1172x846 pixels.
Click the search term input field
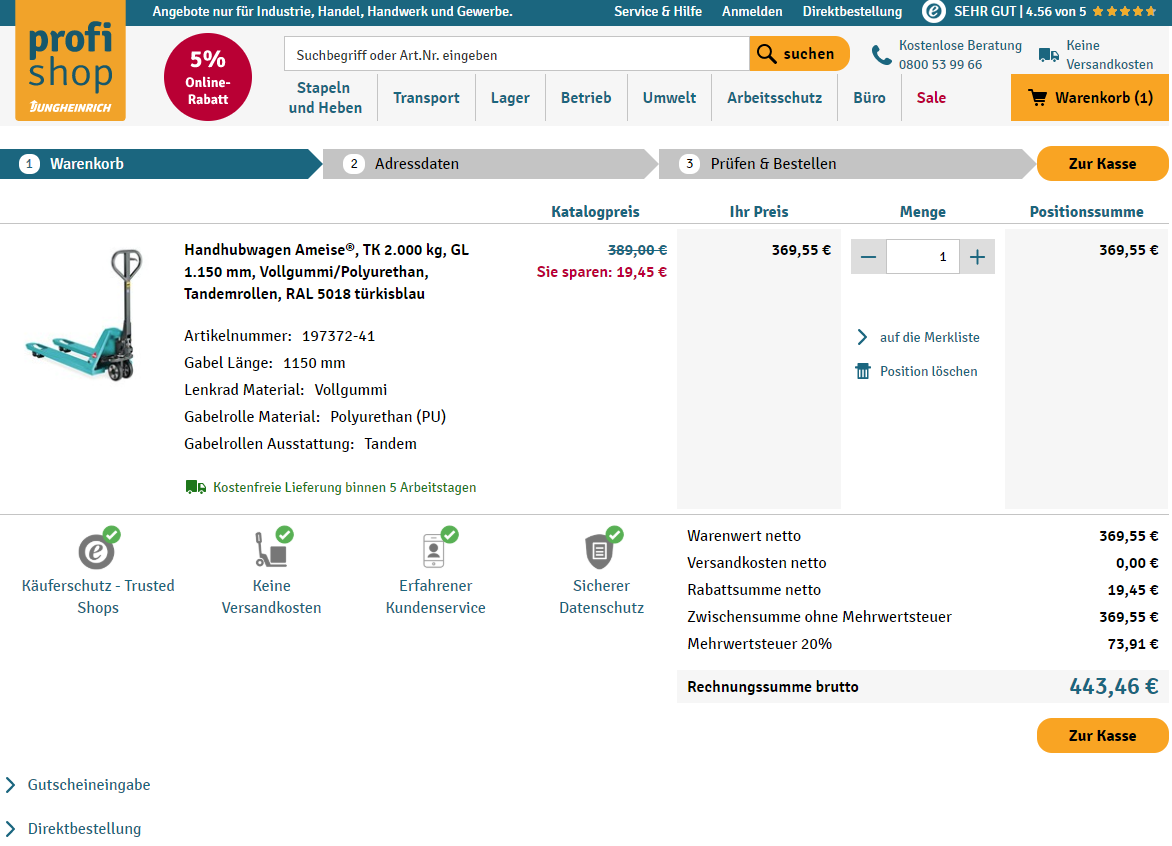tap(516, 55)
